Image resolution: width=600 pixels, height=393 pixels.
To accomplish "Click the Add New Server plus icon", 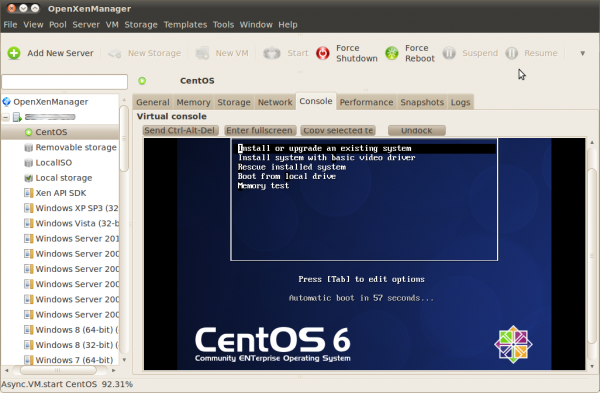I will tap(14, 53).
